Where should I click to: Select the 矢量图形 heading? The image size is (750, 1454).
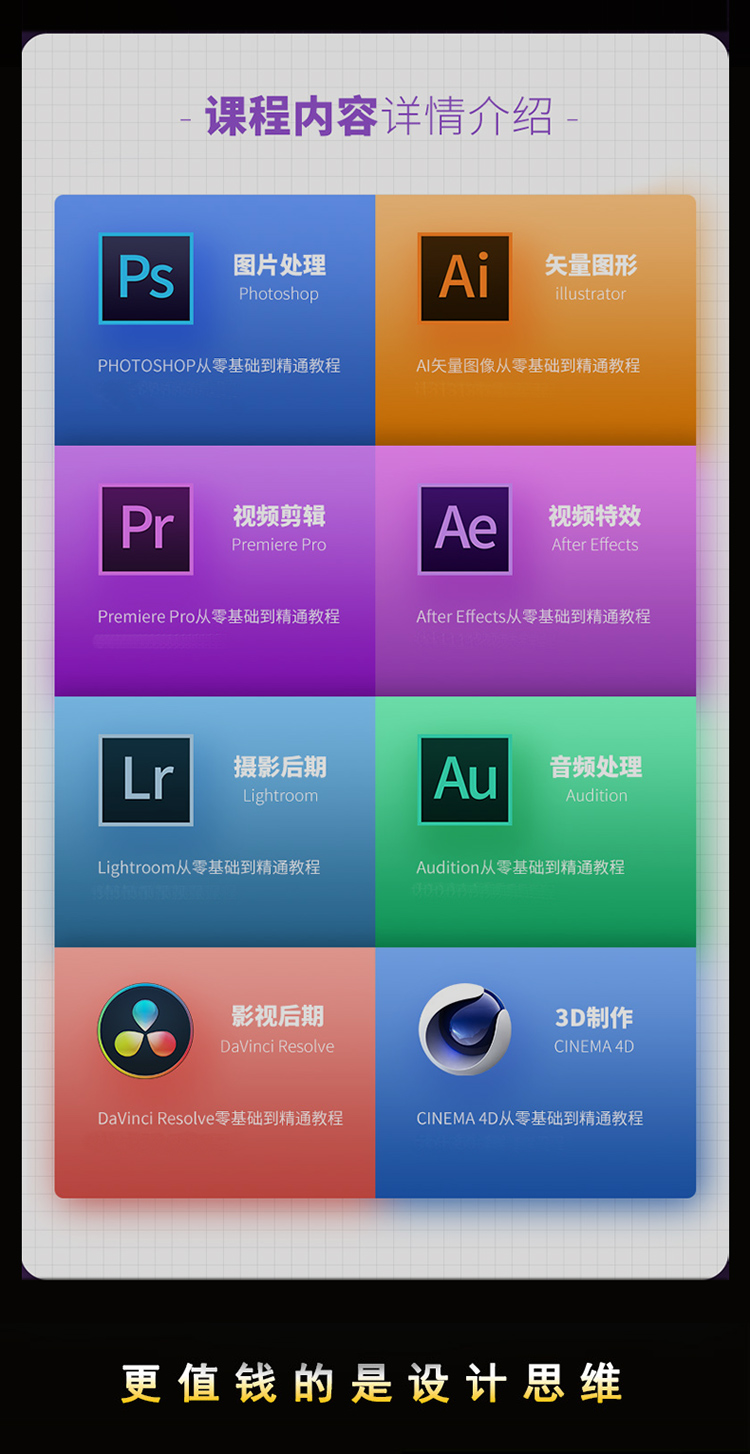[591, 265]
